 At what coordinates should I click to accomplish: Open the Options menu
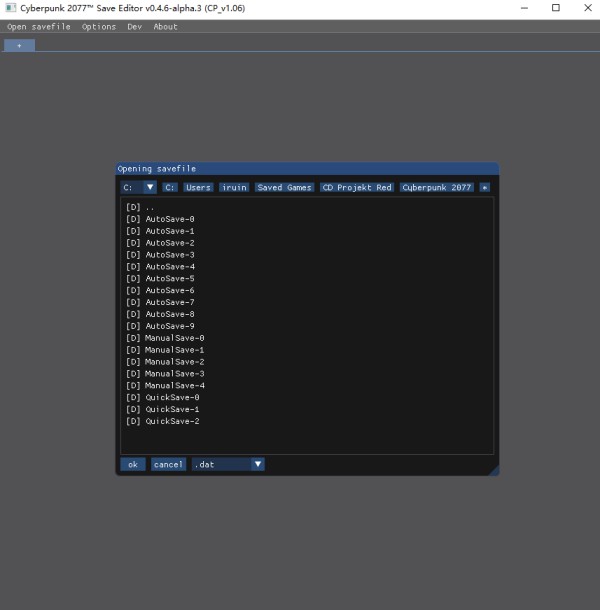99,27
